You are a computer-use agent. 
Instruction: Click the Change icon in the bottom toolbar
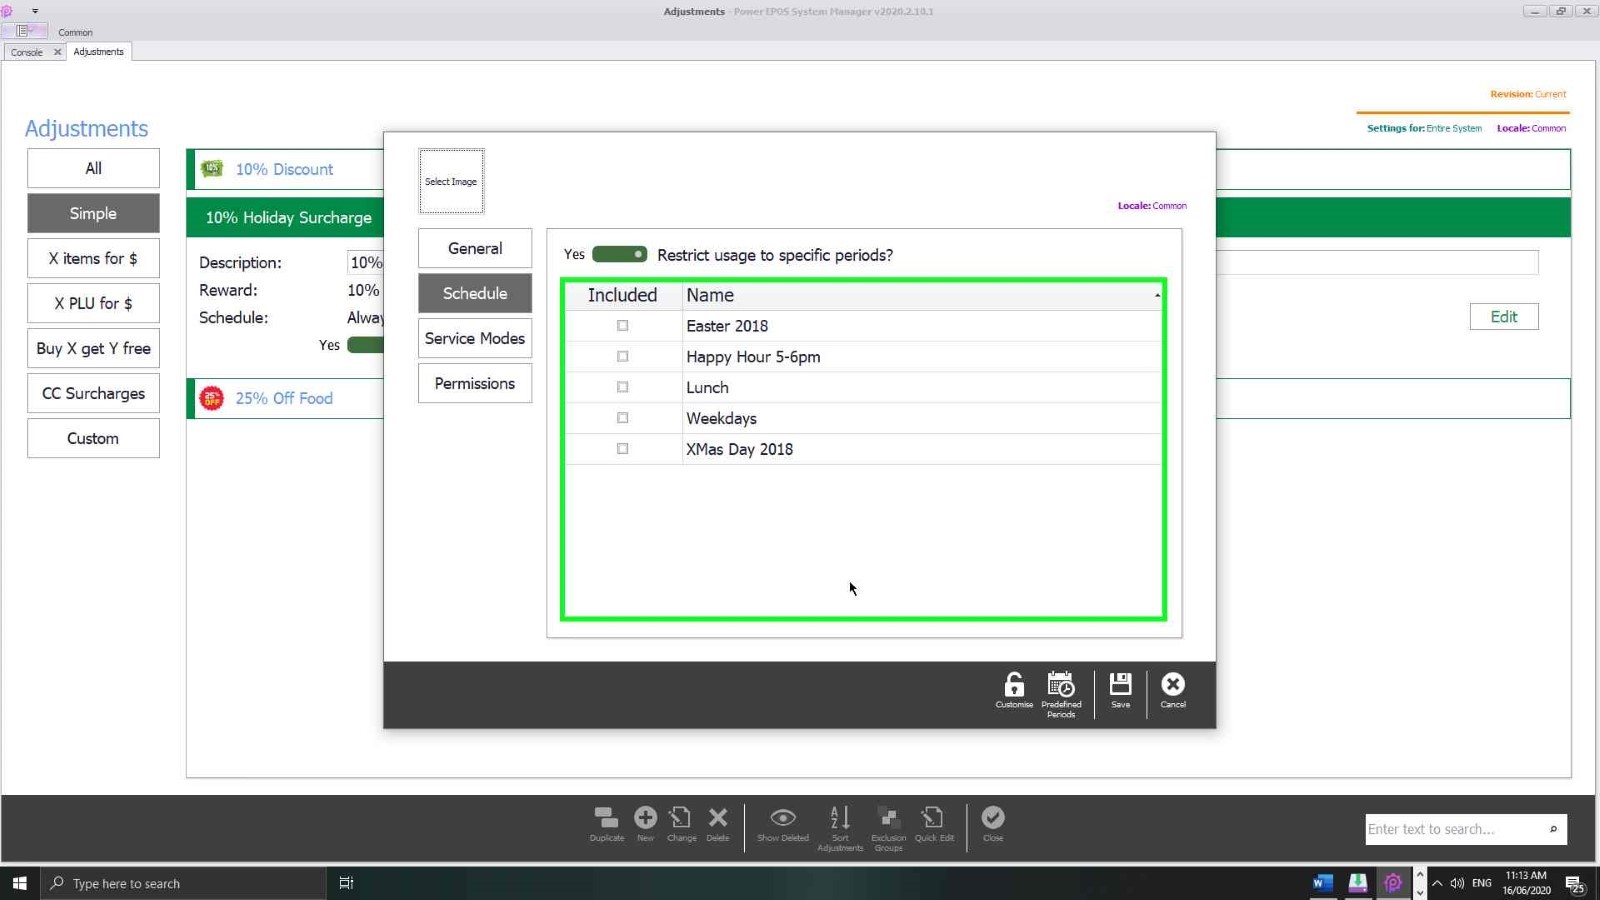point(681,824)
